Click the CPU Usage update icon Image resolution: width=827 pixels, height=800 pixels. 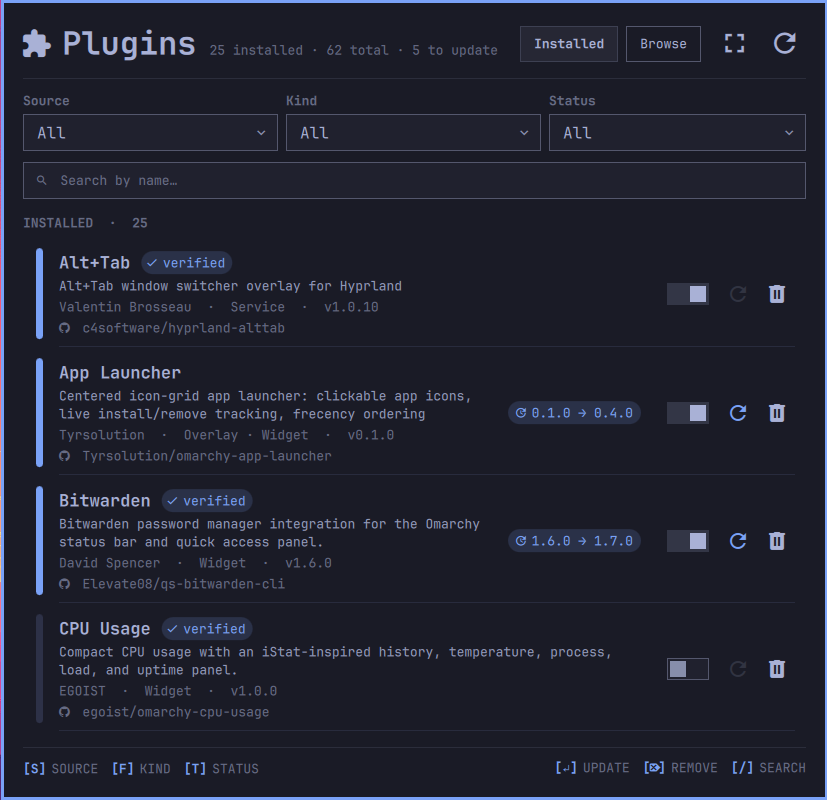[x=737, y=669]
